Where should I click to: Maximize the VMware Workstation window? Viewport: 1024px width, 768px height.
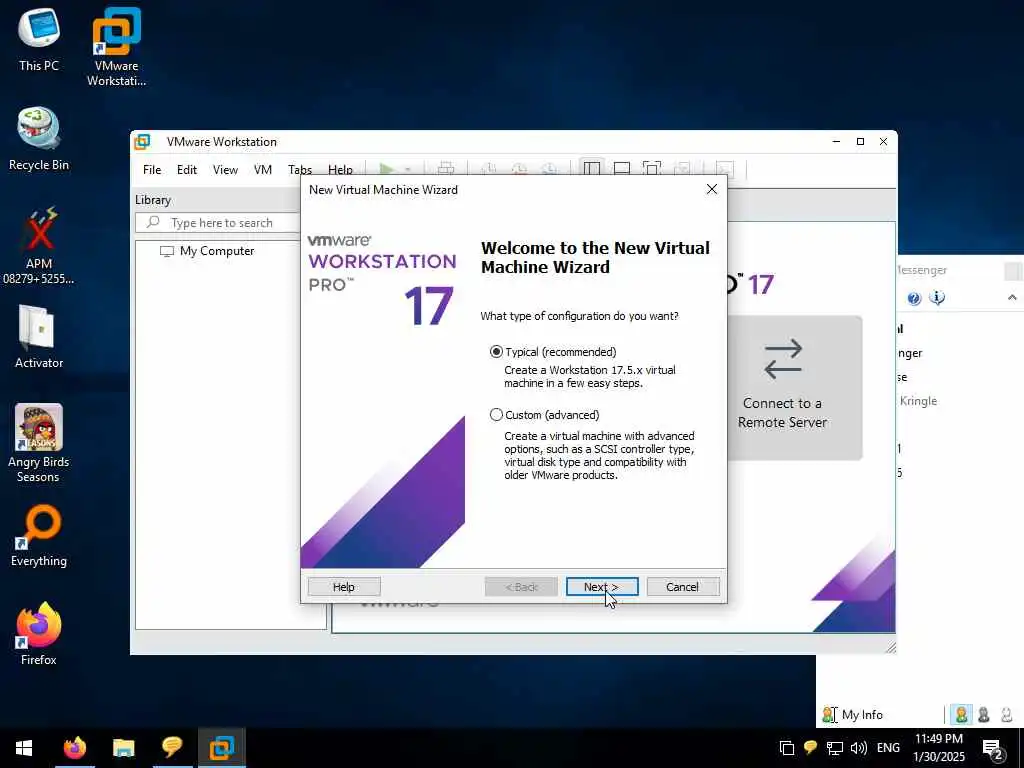coord(860,142)
